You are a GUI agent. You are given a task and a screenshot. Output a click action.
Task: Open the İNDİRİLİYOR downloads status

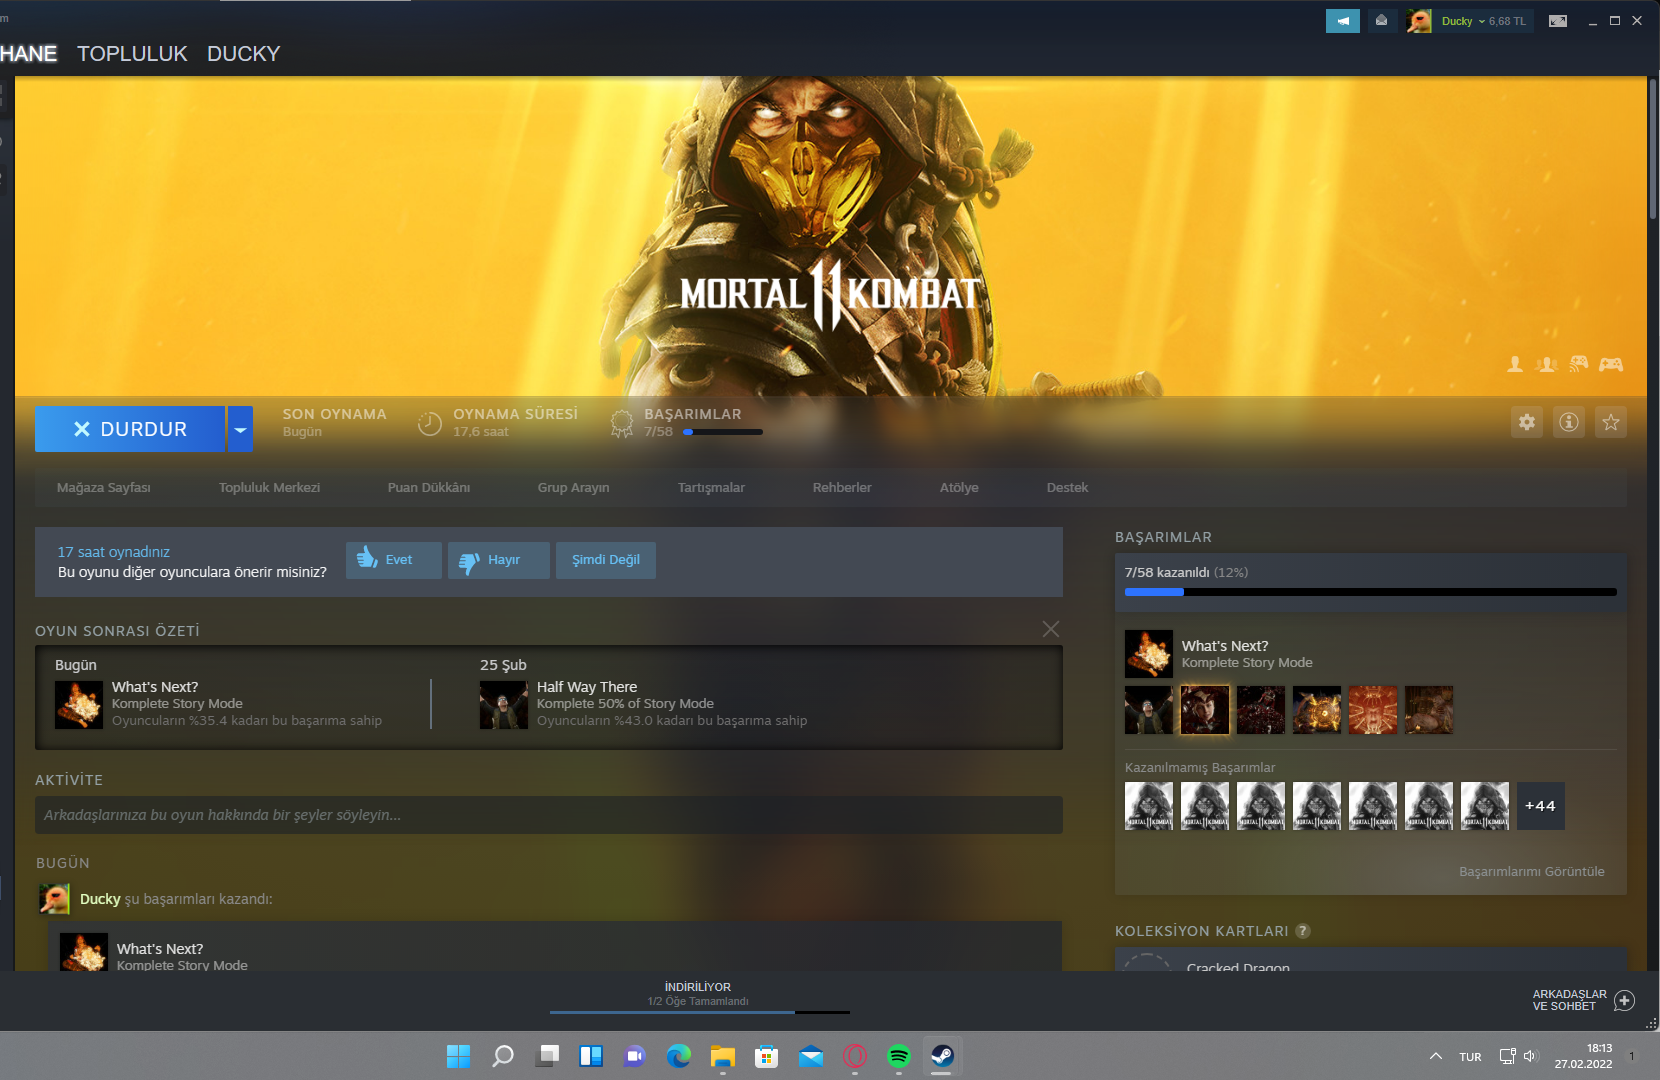(x=698, y=987)
